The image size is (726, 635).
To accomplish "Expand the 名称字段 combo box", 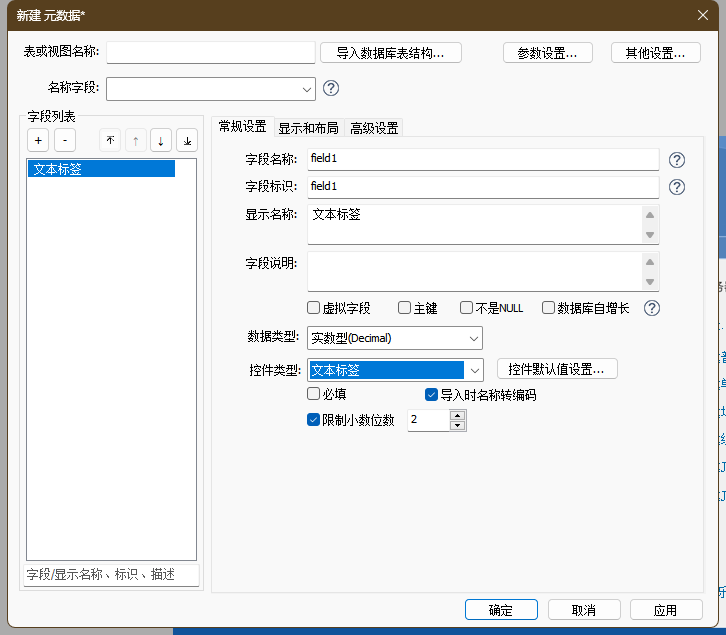I will (x=306, y=89).
